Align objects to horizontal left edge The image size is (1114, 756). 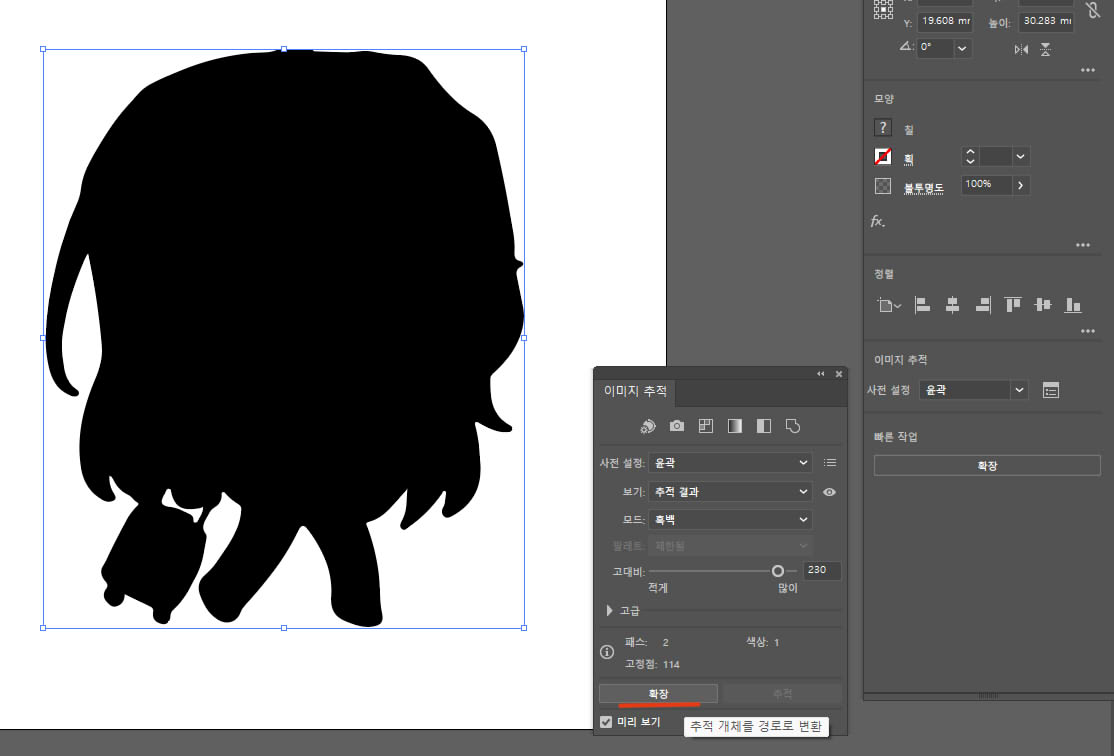[x=922, y=305]
